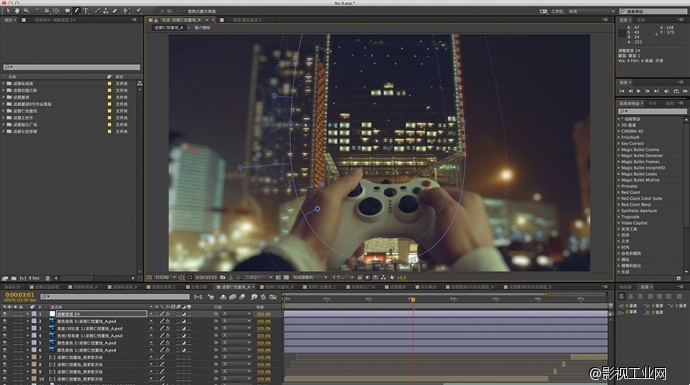Click the Video Copilot effects entry

[x=634, y=223]
